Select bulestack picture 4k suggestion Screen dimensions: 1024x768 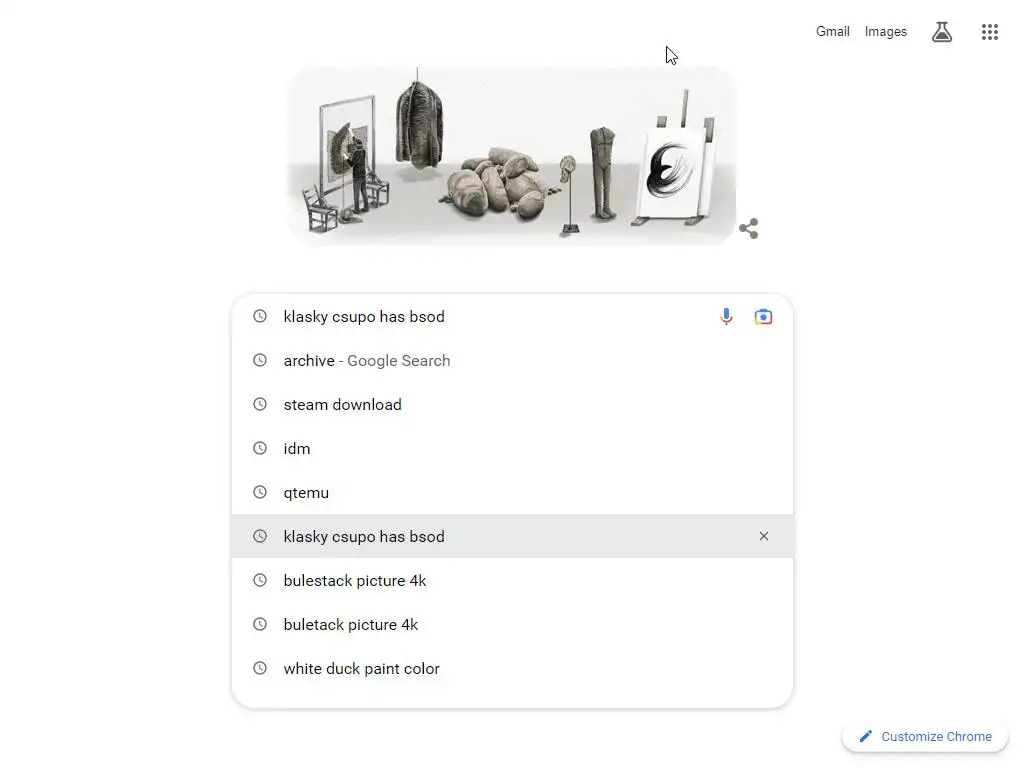coord(513,581)
